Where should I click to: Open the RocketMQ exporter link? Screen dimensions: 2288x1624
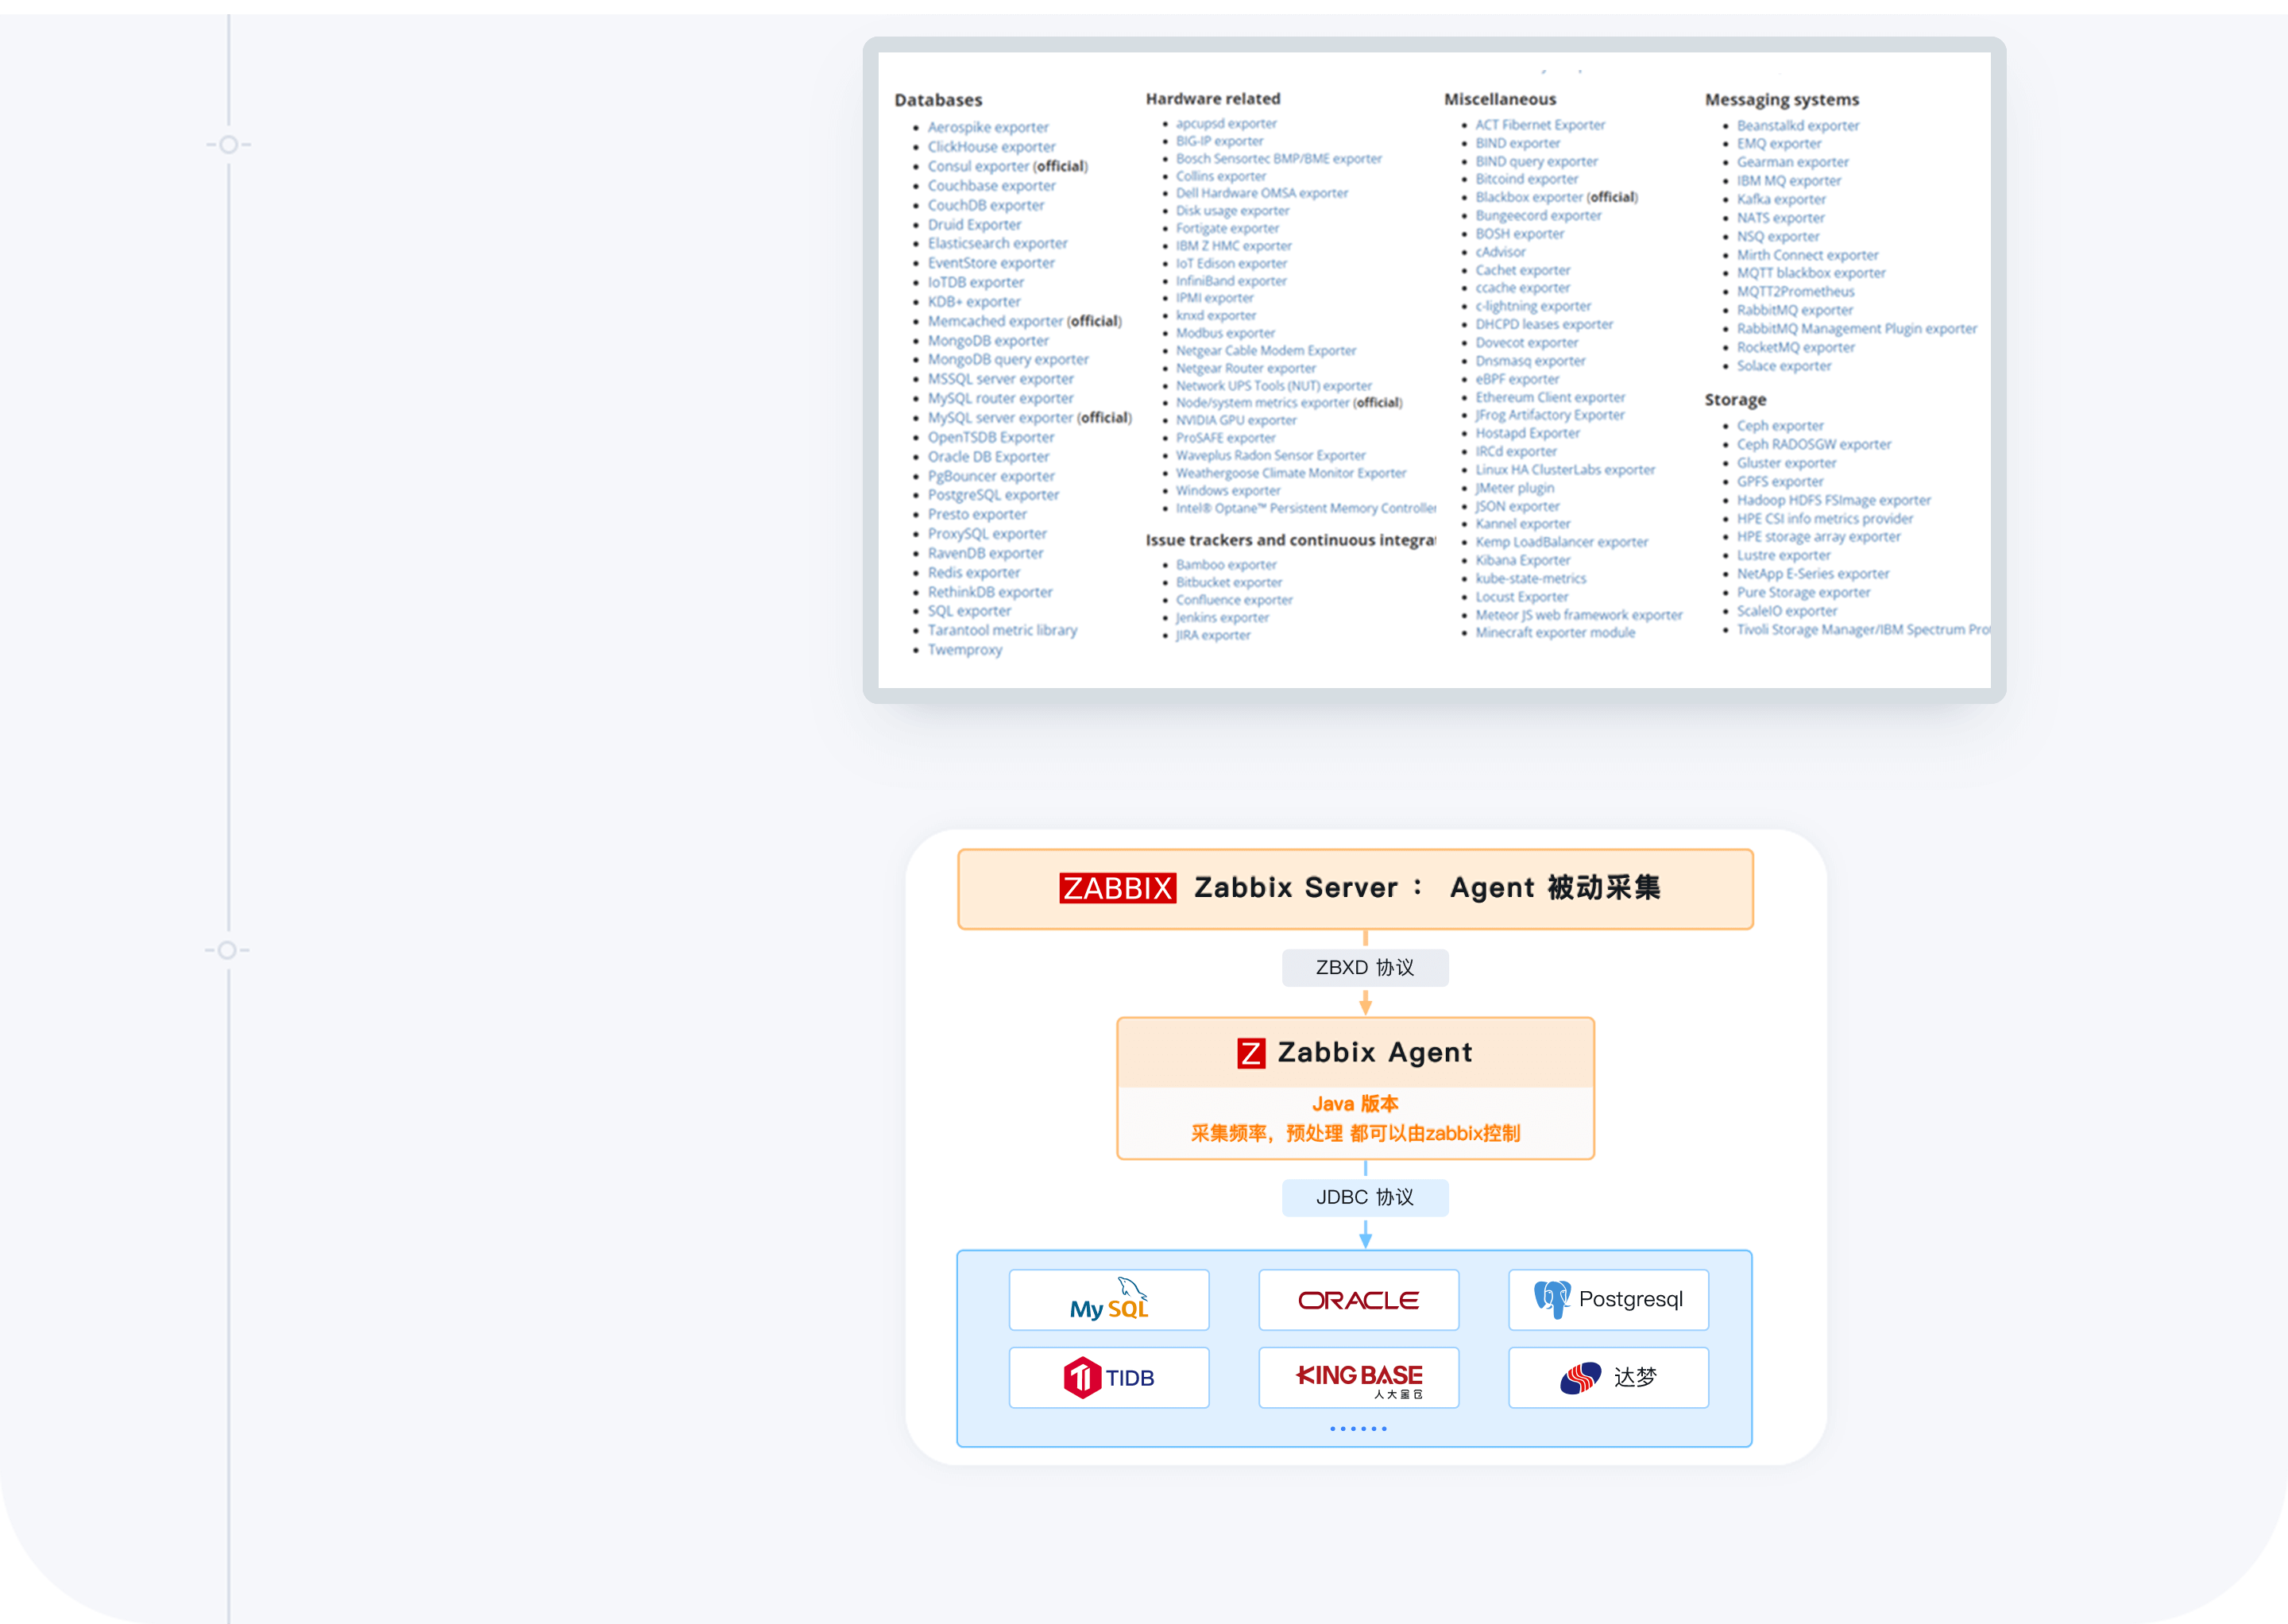click(x=1796, y=348)
